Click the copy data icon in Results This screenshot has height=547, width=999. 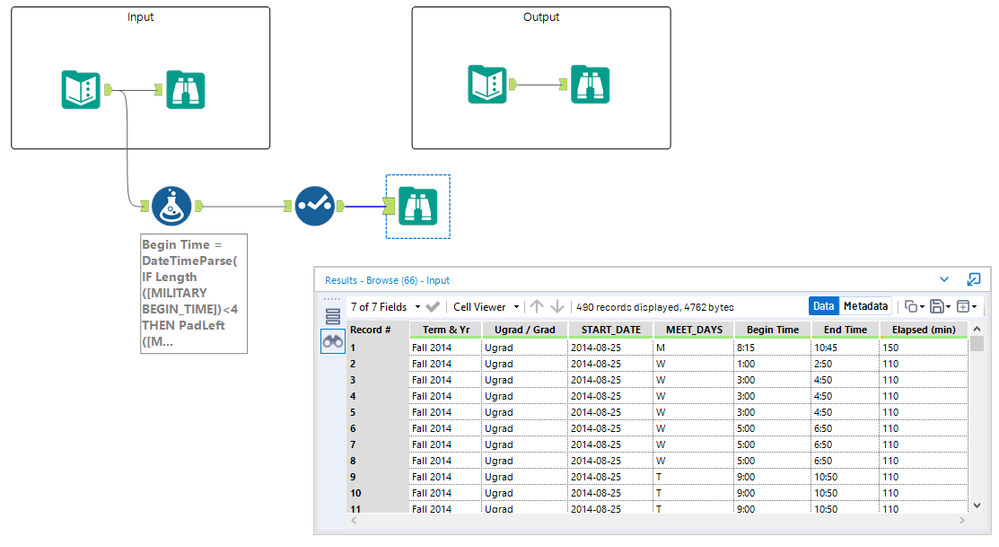click(x=911, y=307)
